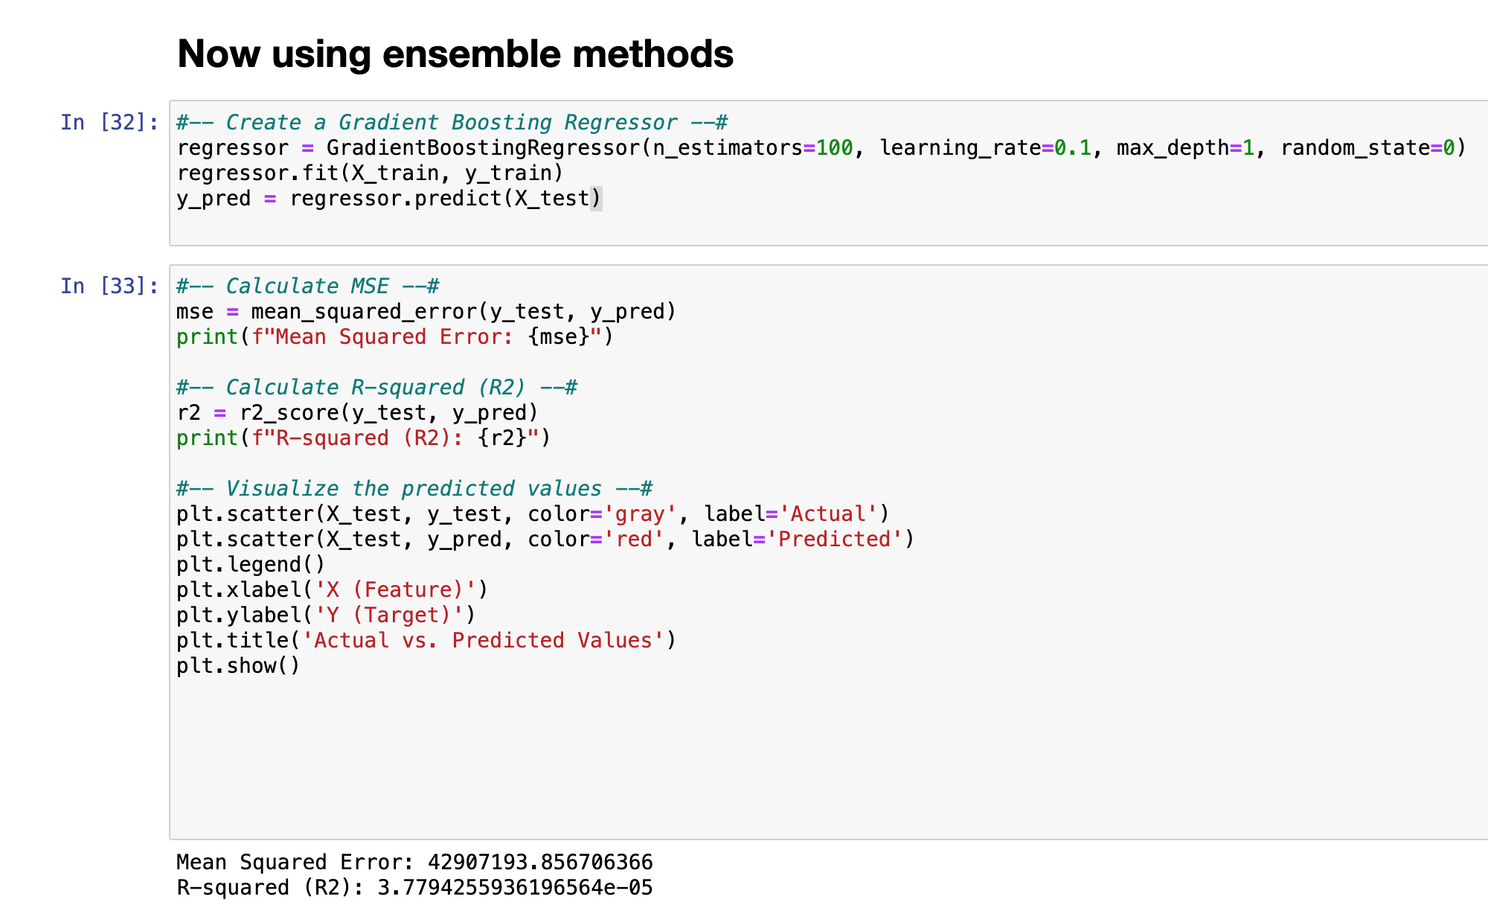The width and height of the screenshot is (1488, 905).
Task: Click the "Visualize the predicted values" comment
Action: click(x=414, y=489)
